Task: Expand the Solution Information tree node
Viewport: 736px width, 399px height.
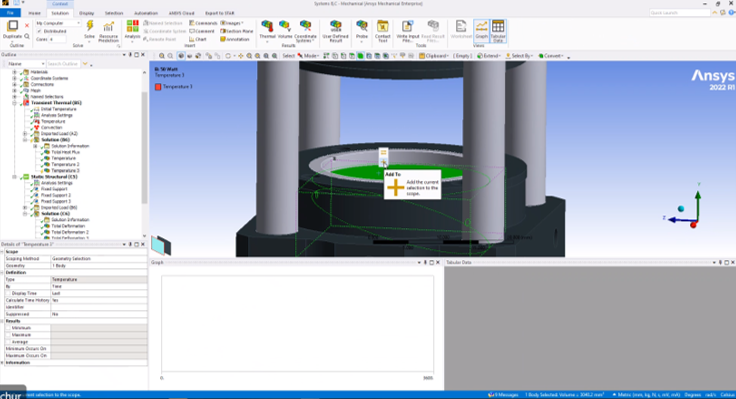Action: pyautogui.click(x=35, y=146)
